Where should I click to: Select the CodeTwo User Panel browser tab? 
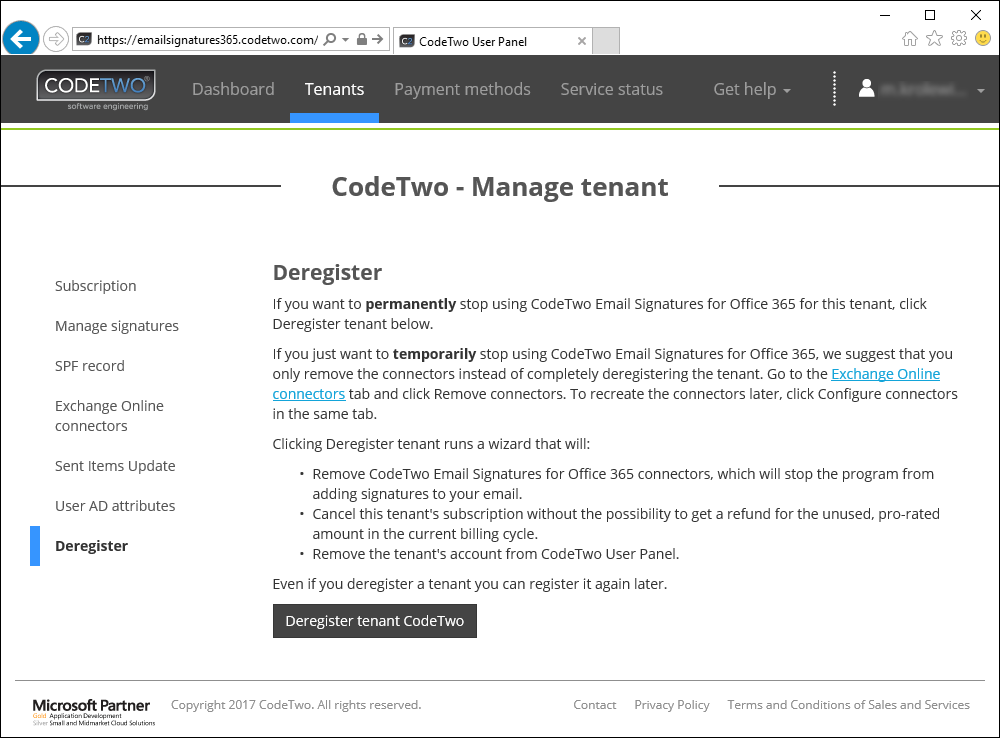[493, 41]
